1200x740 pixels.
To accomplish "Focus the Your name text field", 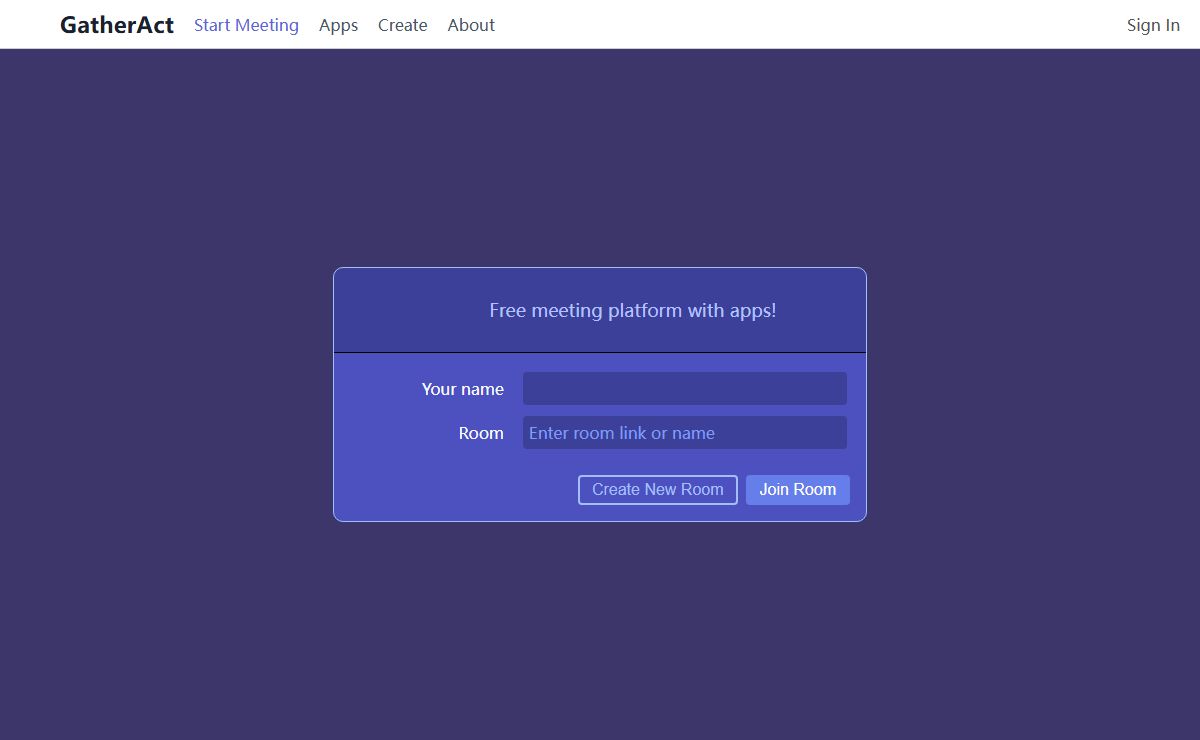I will pyautogui.click(x=684, y=389).
